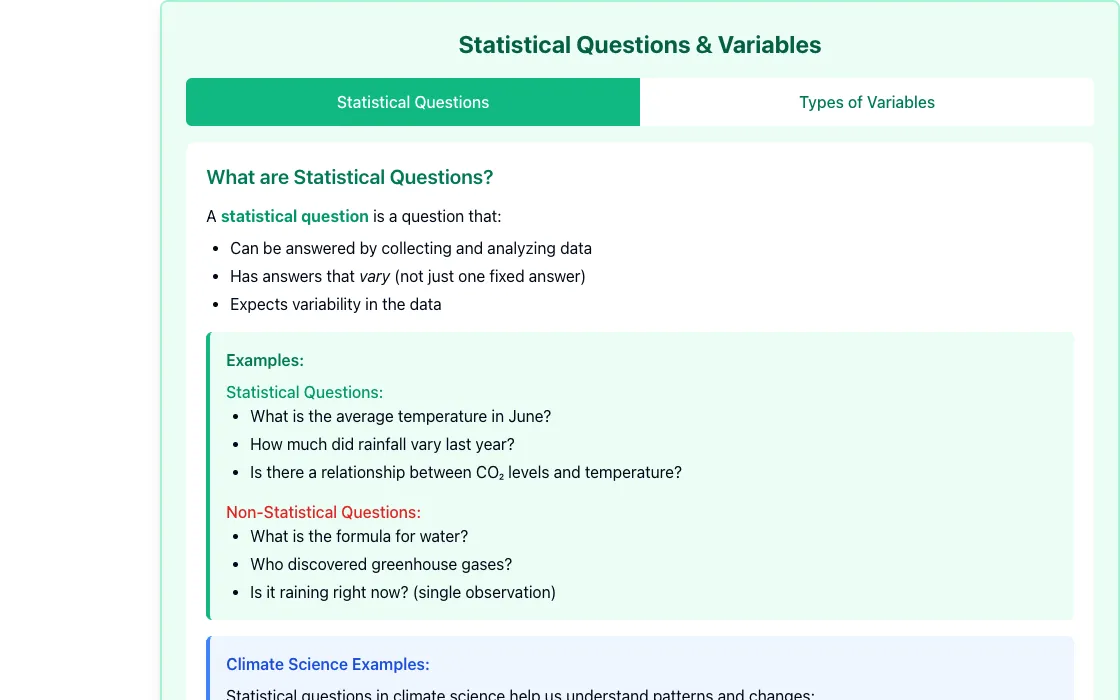Click the green Statistical Questions: subheading
The width and height of the screenshot is (1120, 700).
coord(304,392)
